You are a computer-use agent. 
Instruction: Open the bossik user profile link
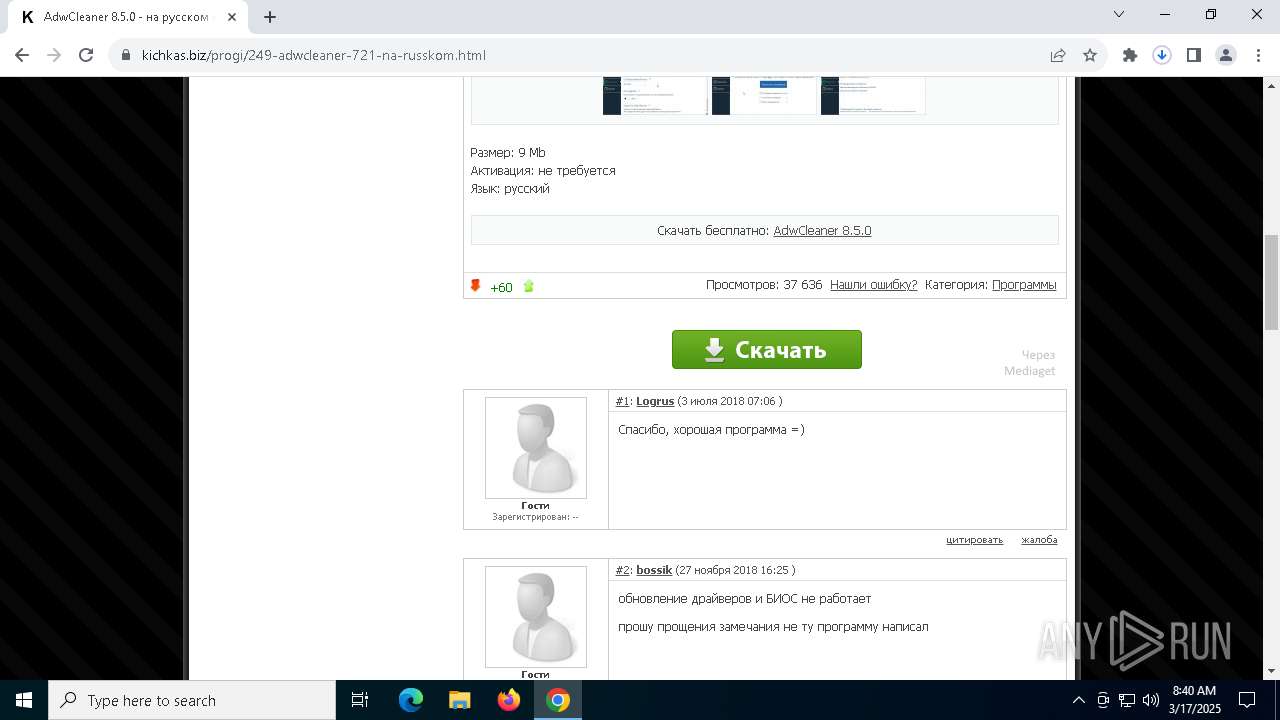(654, 570)
